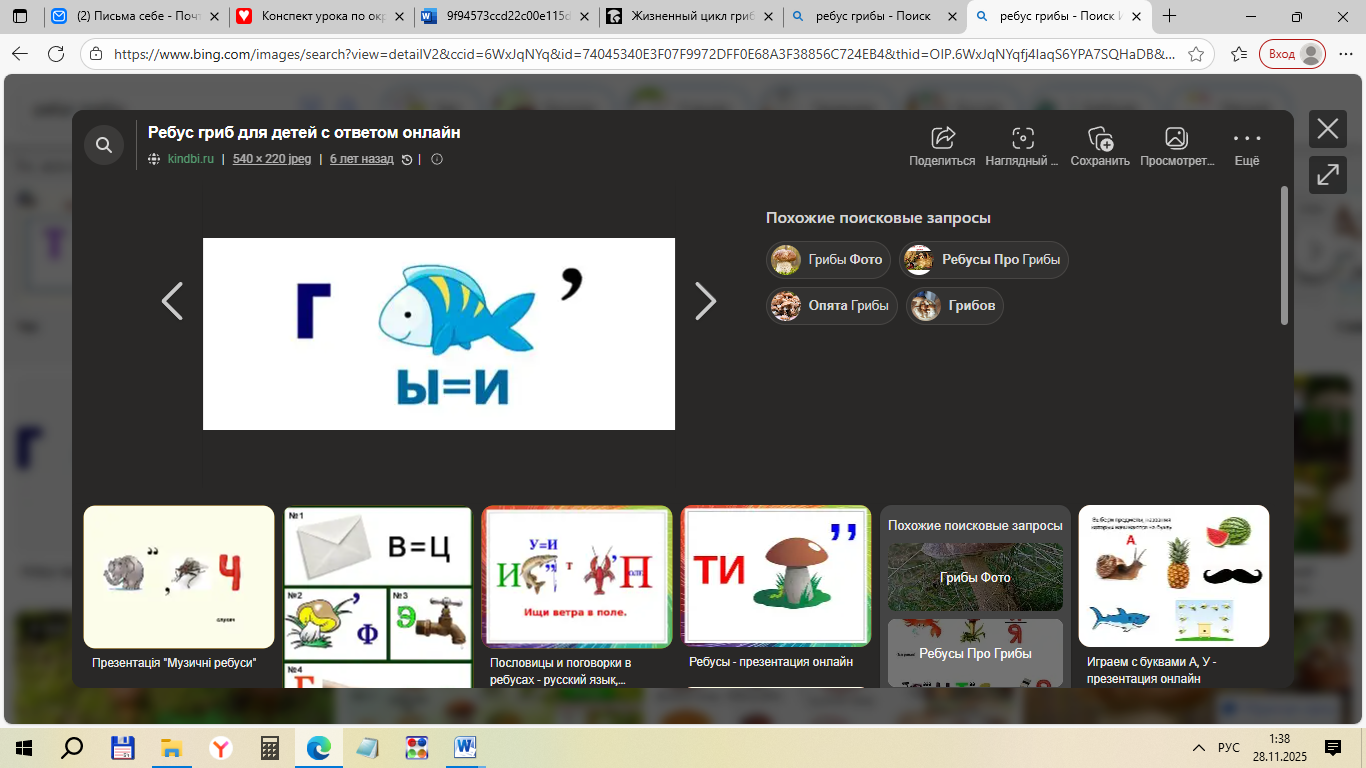Switch to the Жизненный цикл гриба tab
This screenshot has height=768, width=1366.
coord(690,16)
